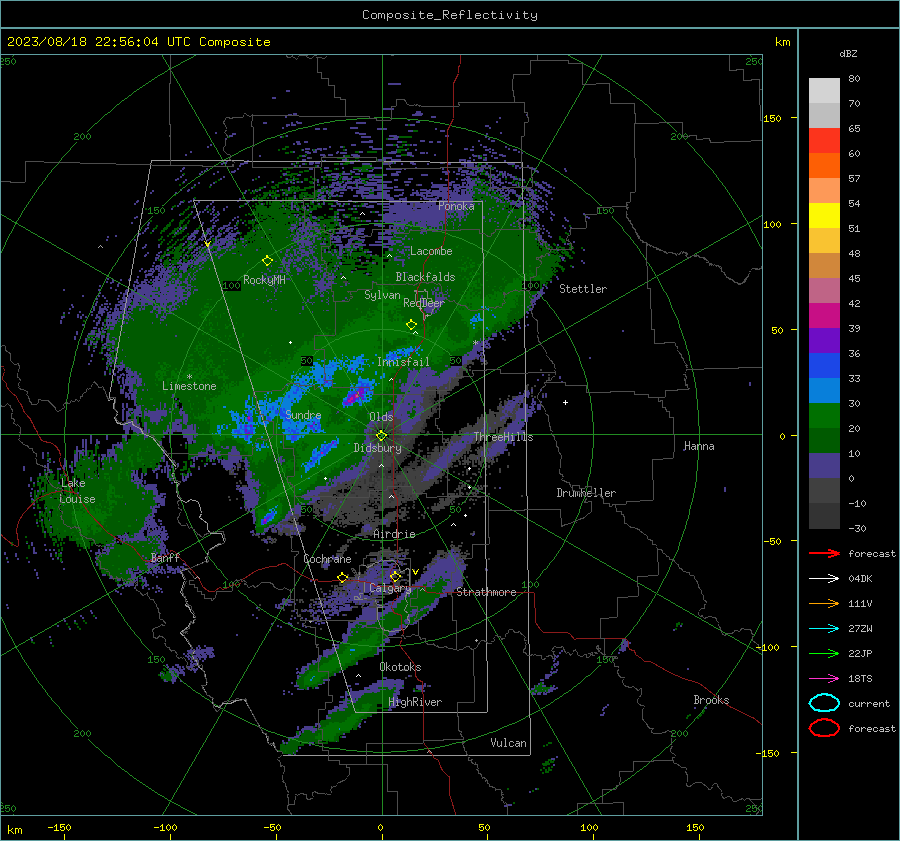Click the Innisfail city label
900x841 pixels.
click(x=403, y=362)
